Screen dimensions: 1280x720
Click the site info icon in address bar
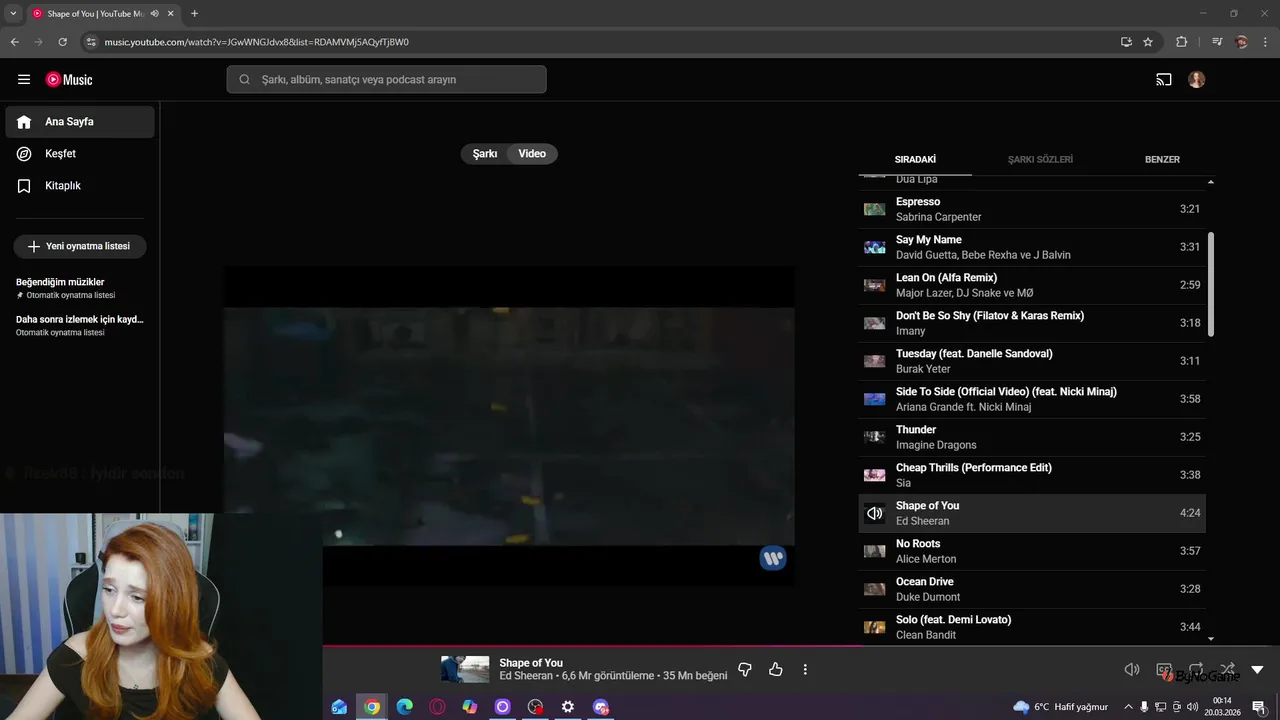91,42
